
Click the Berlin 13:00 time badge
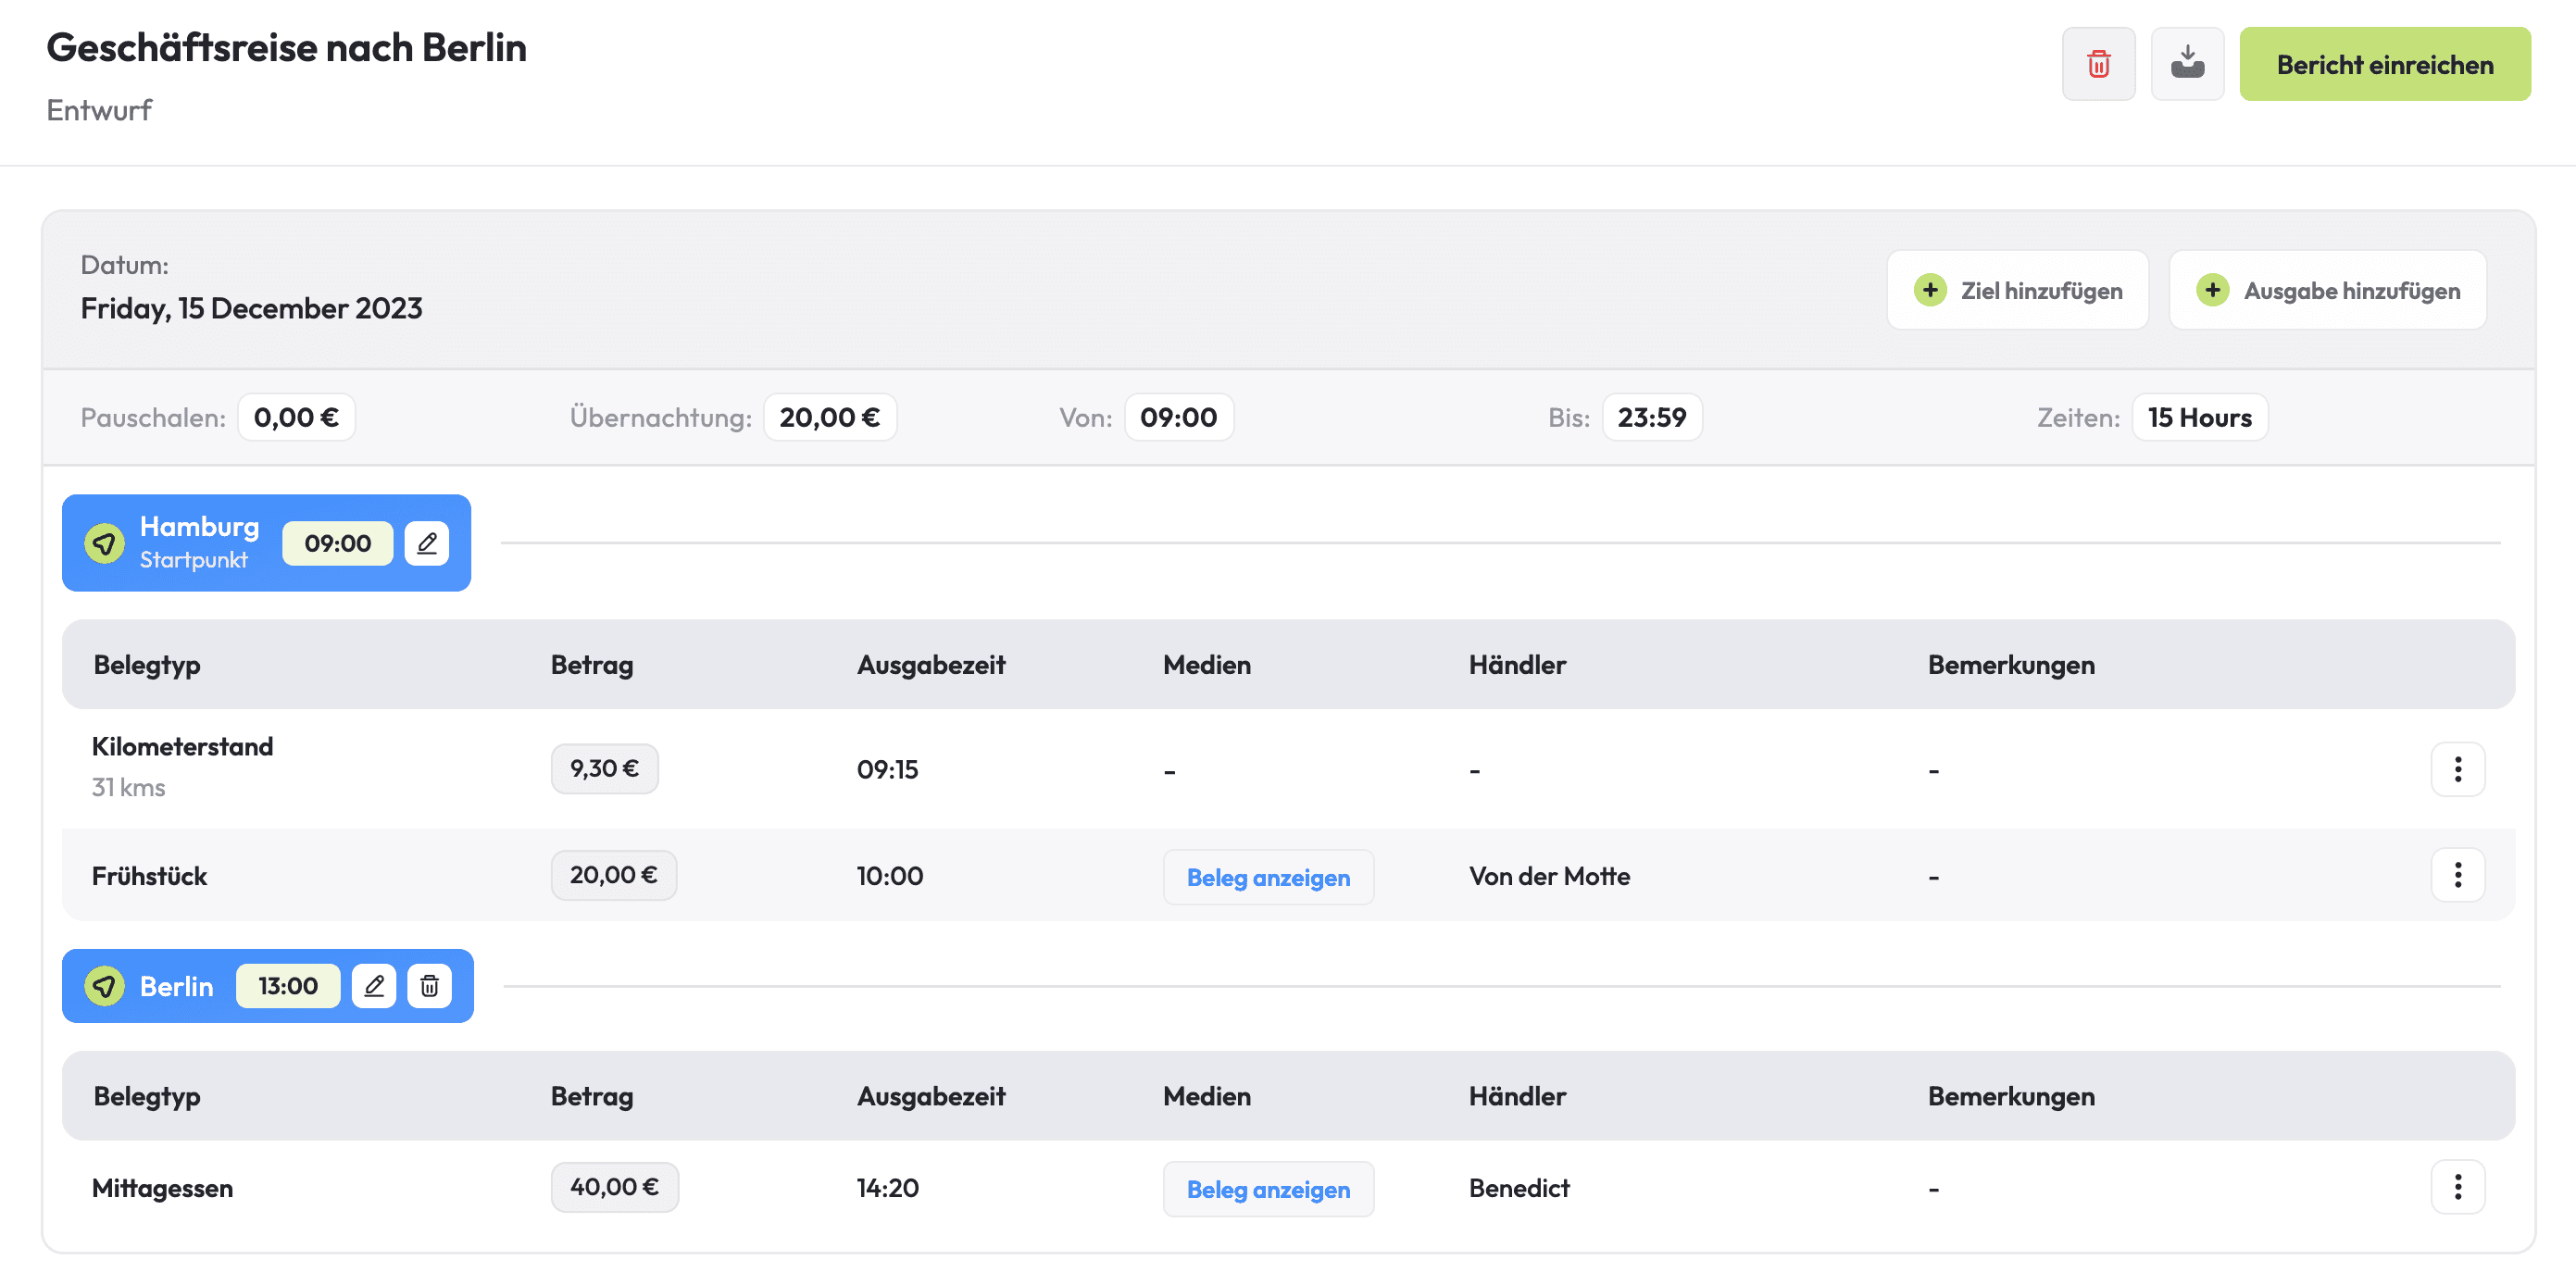[288, 986]
